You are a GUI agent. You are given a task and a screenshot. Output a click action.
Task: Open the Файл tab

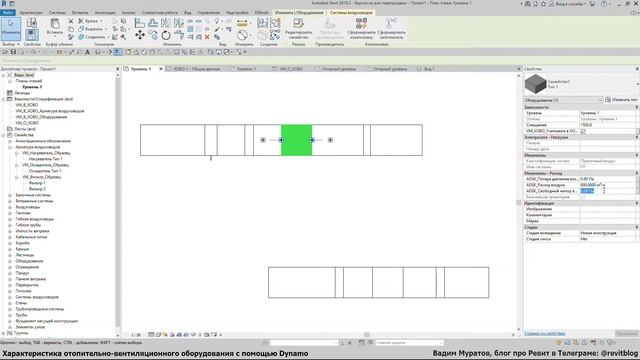click(x=8, y=13)
